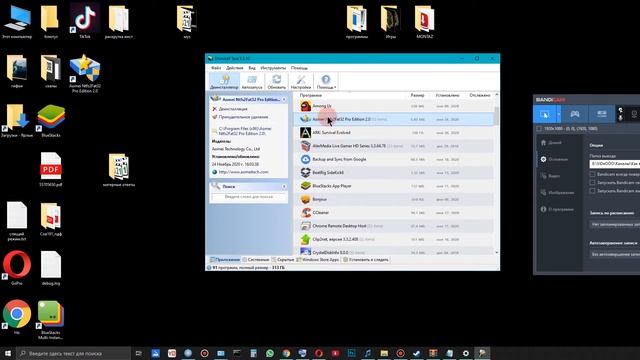Select ARK: Survival Evolved in the list
Screen dimensions: 640x360
pos(394,133)
